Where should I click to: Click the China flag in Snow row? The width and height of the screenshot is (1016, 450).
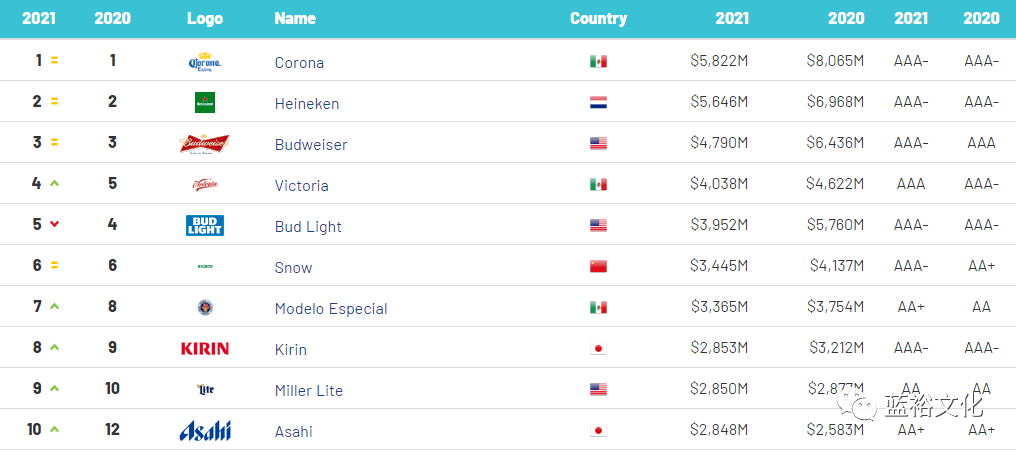point(598,267)
